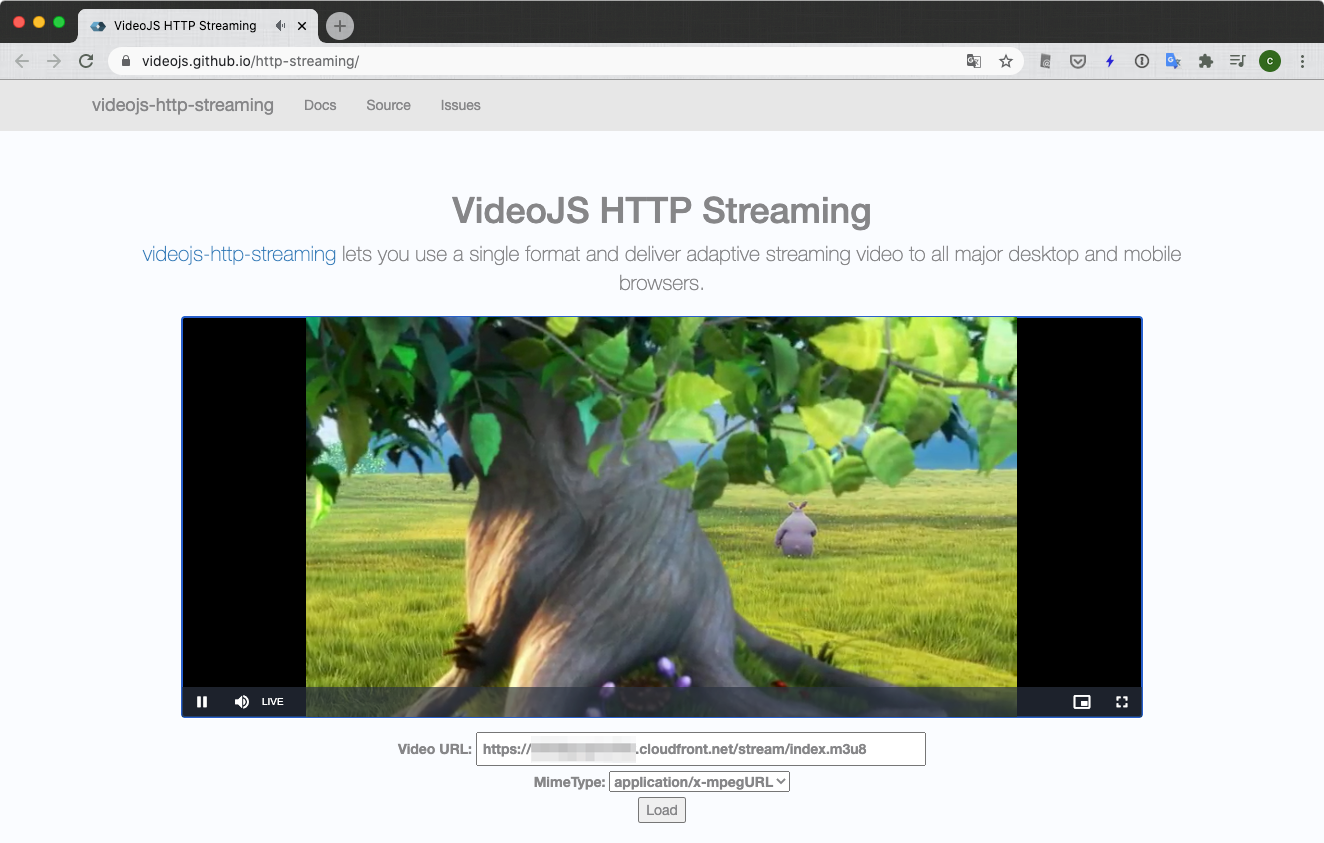Click the videojs-http-streaming brand title
1324x843 pixels.
click(183, 105)
